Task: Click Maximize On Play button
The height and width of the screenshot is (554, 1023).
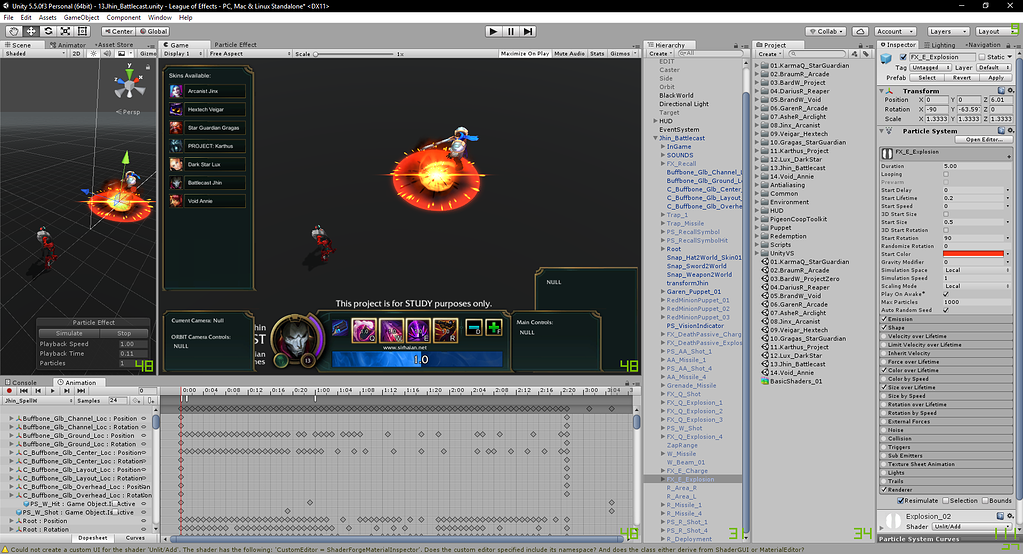Action: tap(525, 54)
